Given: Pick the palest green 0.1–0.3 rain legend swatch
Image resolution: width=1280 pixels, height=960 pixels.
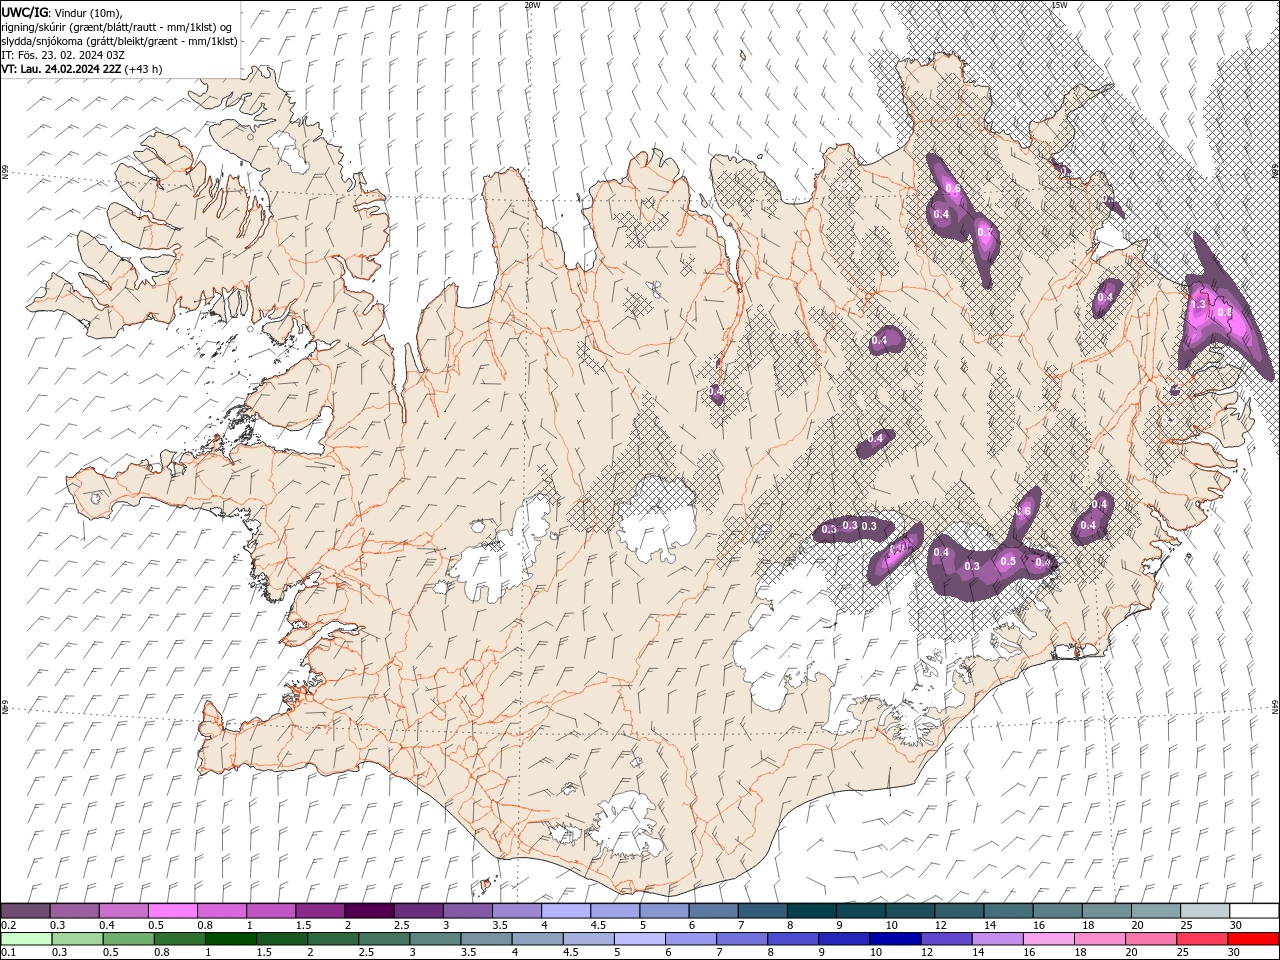Looking at the screenshot, I should (x=27, y=939).
